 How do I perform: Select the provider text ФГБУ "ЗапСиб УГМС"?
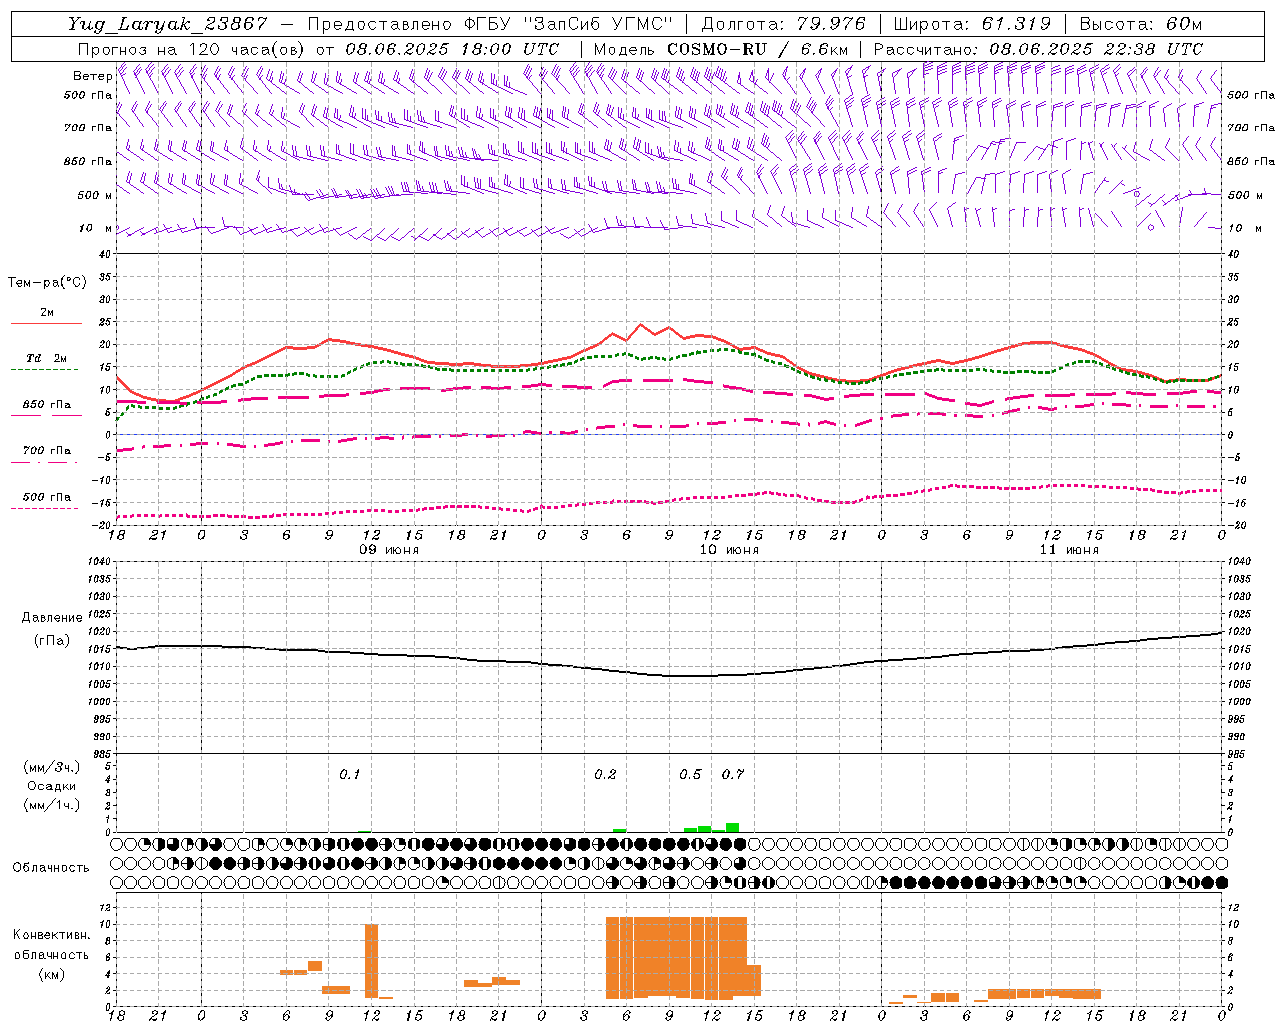569,24
